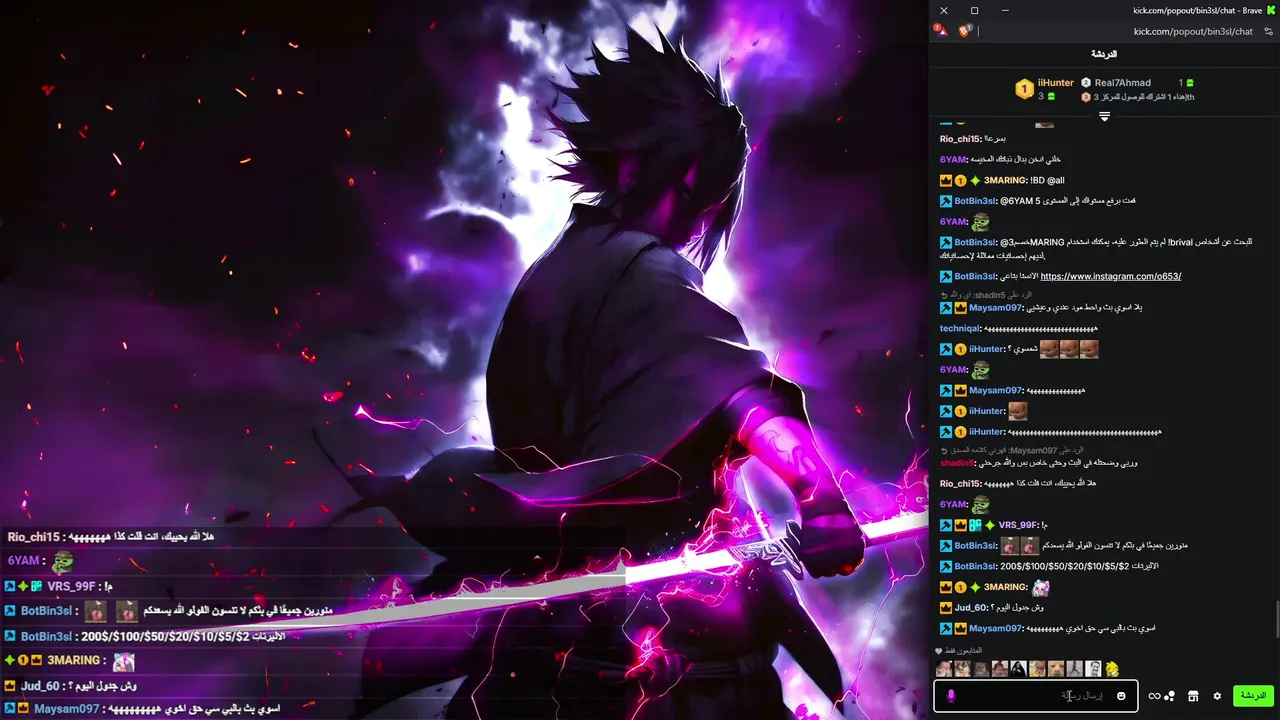Open Brave Rewards triangle icon
This screenshot has height=720, width=1280.
941,31
